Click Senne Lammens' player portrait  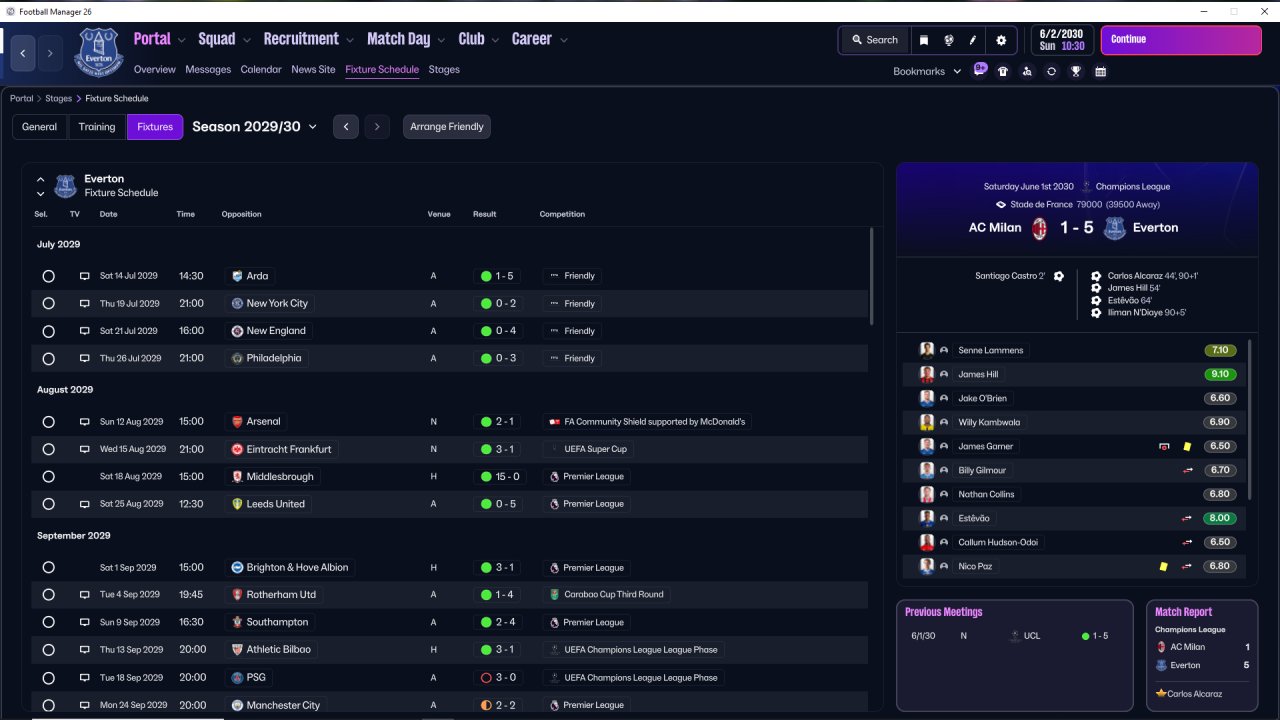tap(927, 350)
